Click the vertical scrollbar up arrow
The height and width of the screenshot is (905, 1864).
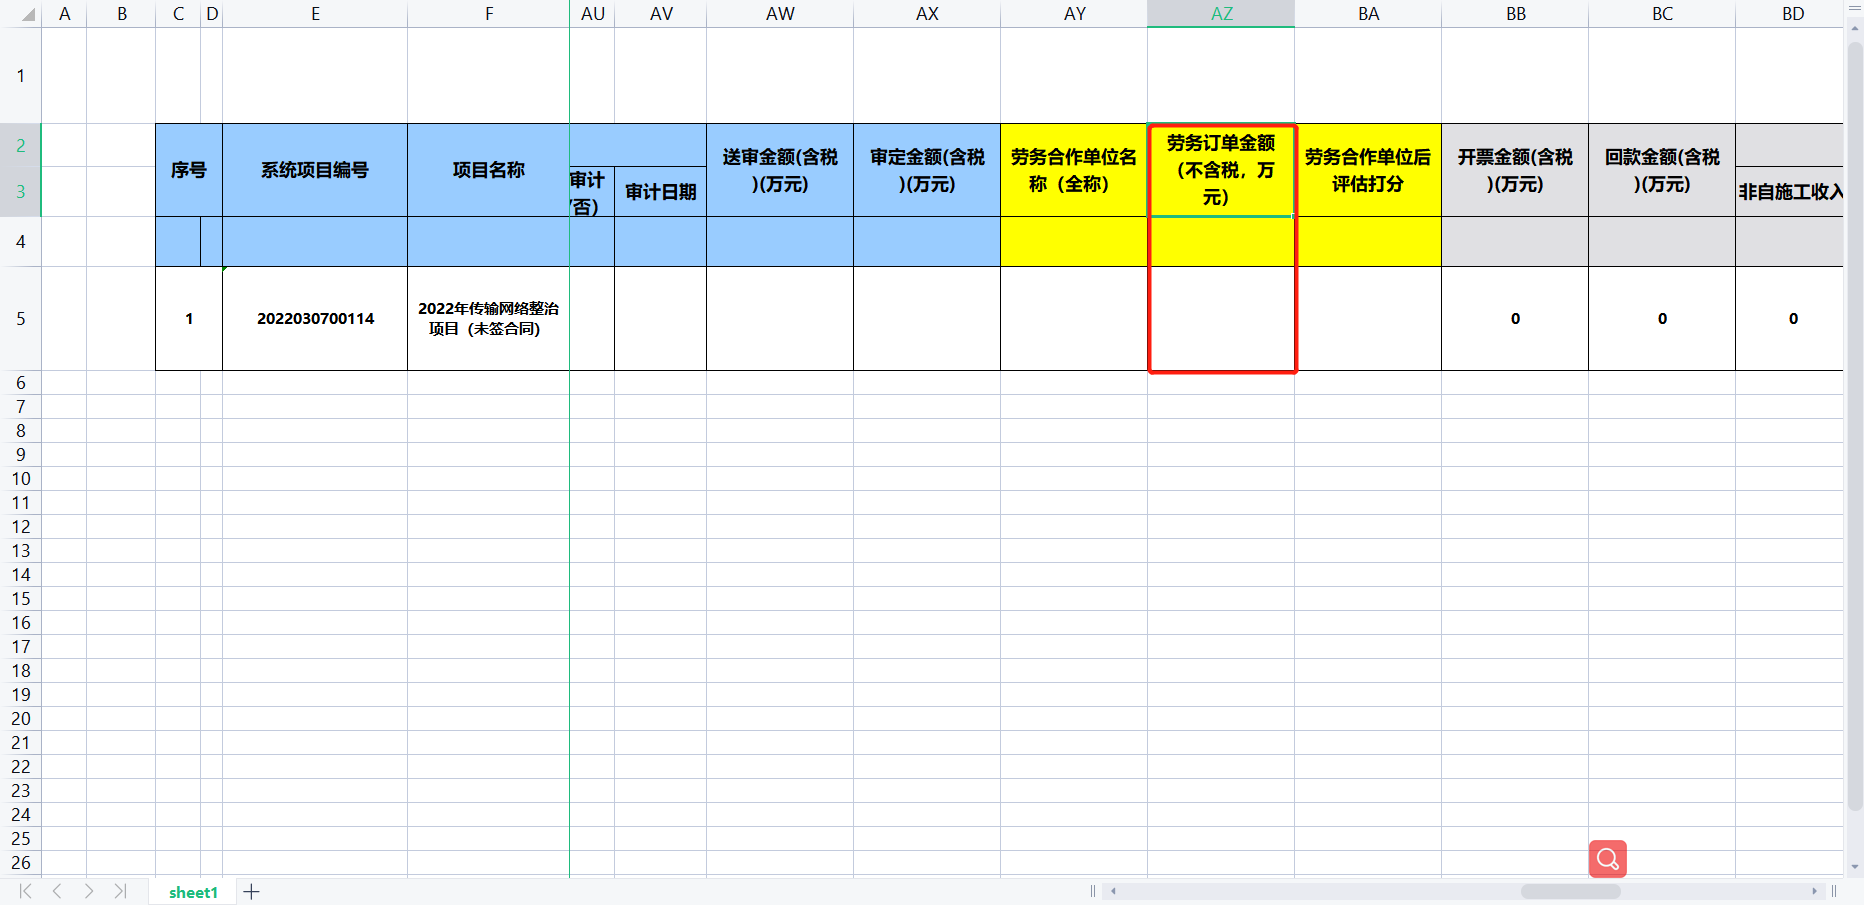(1855, 31)
